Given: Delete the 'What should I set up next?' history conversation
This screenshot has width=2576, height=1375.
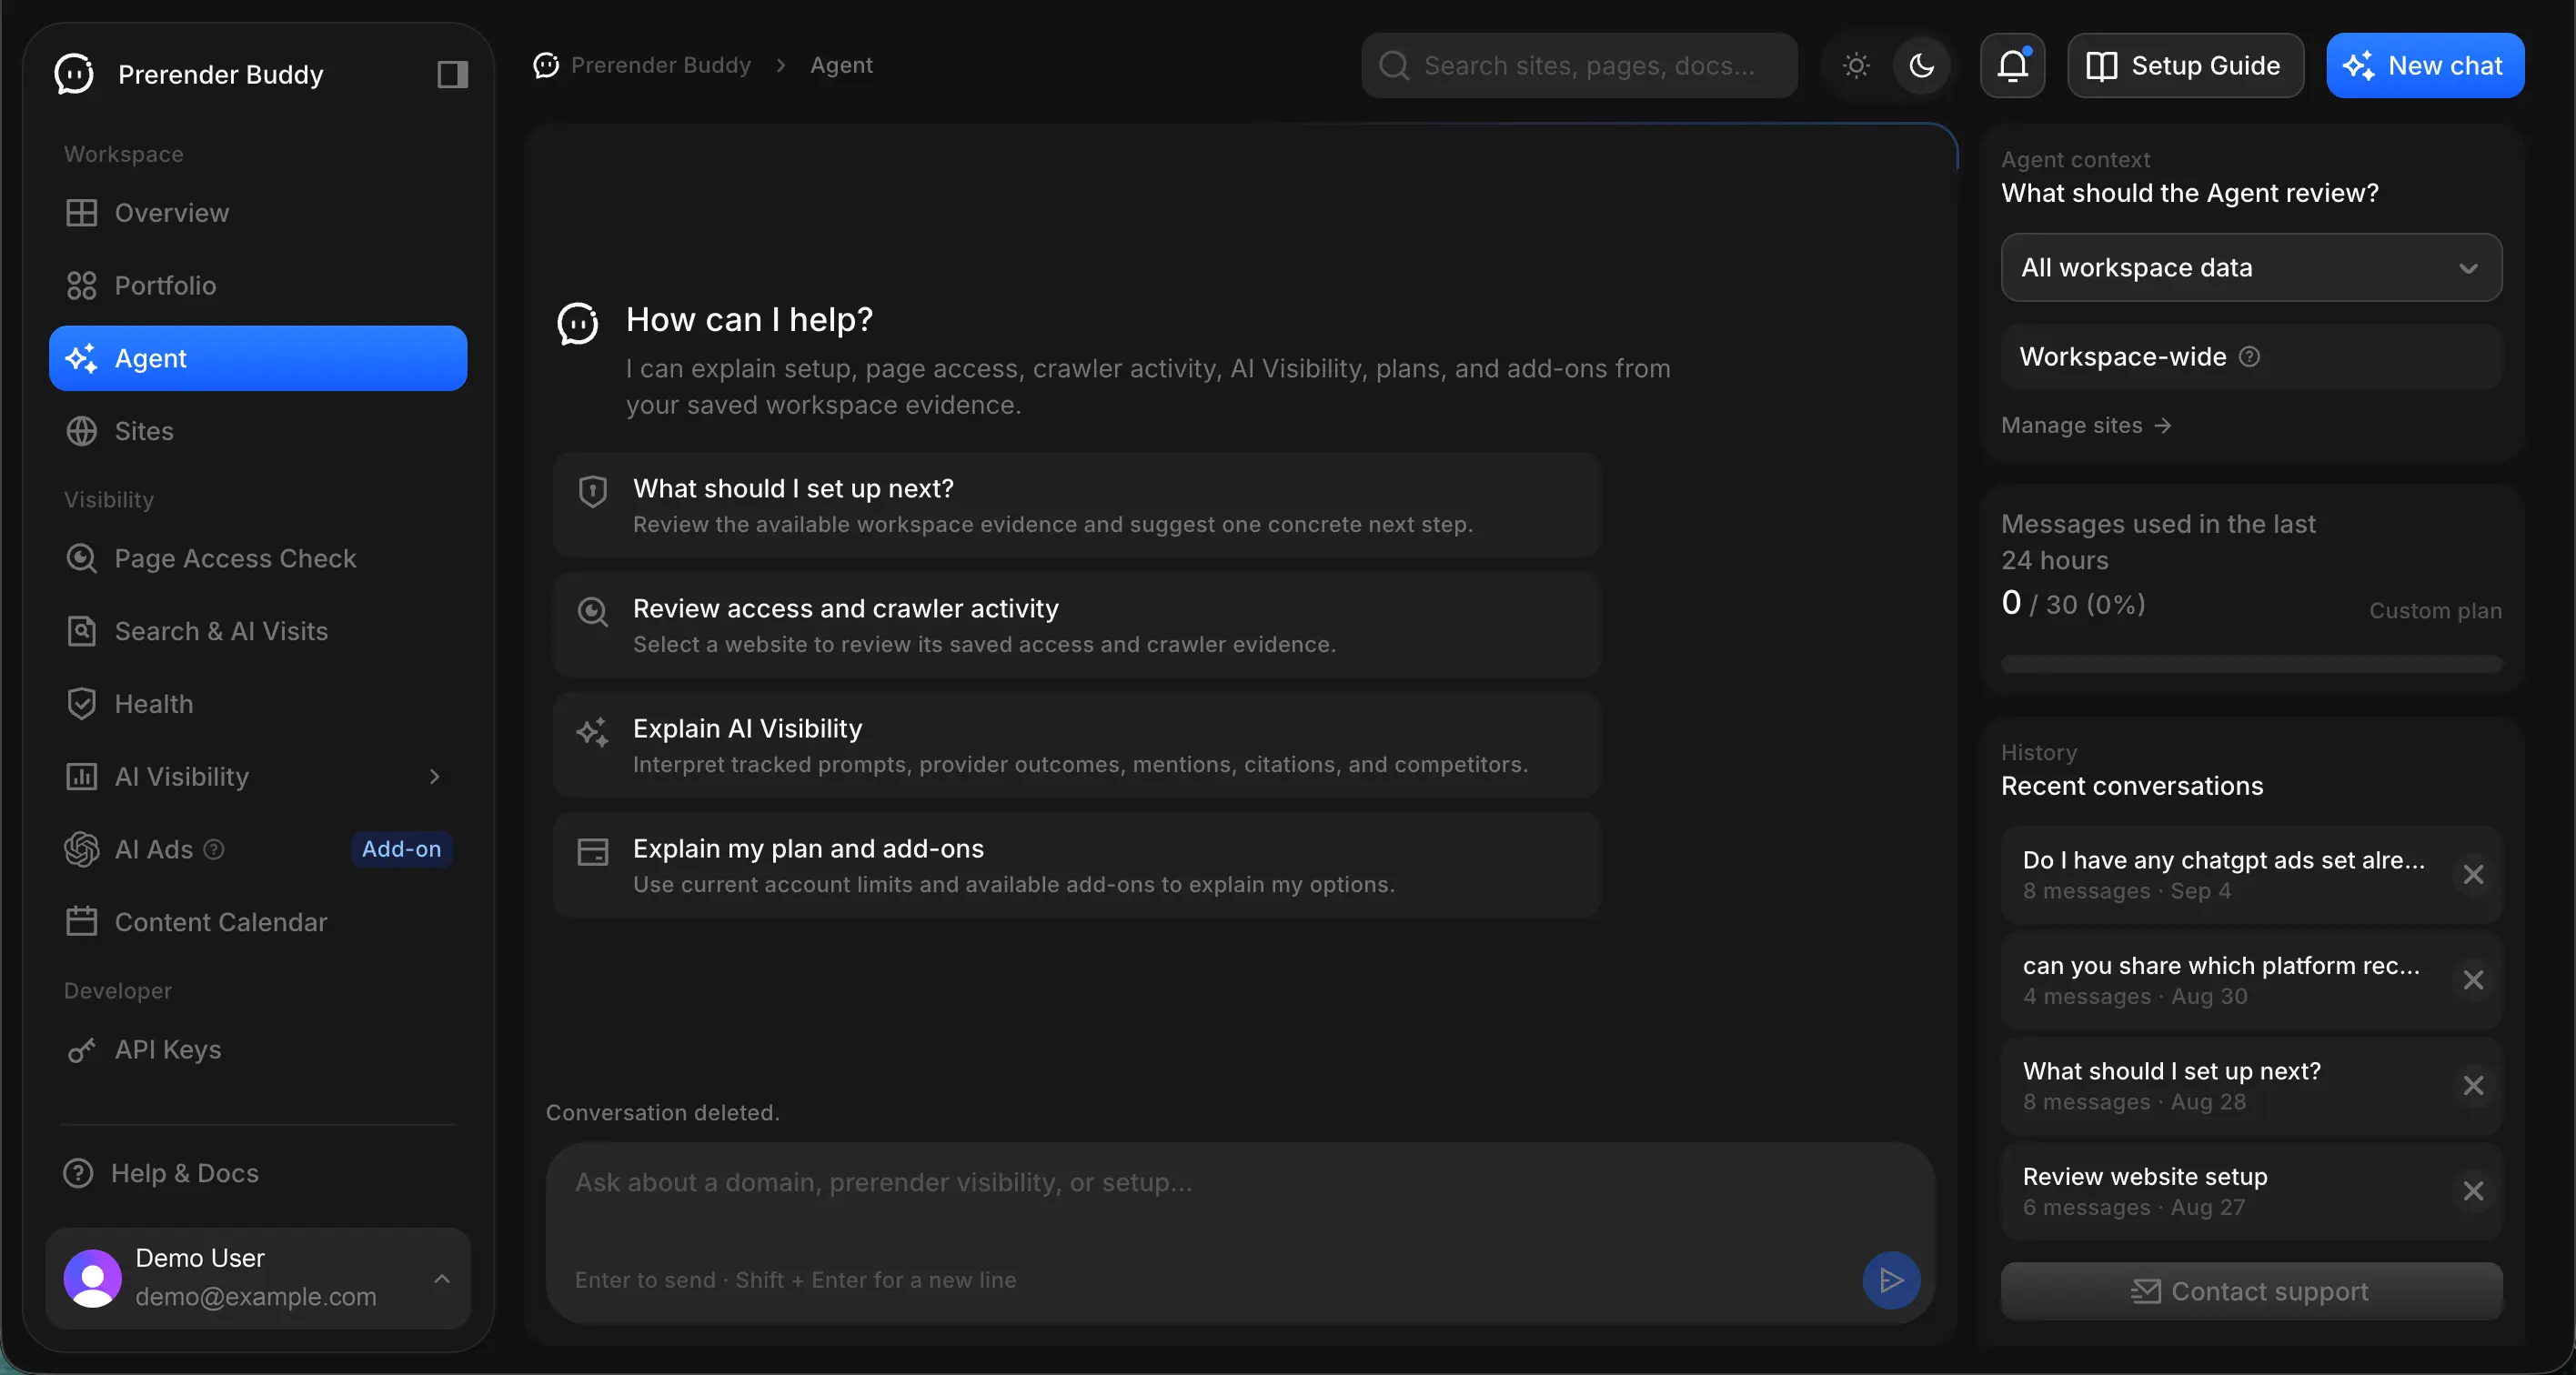Looking at the screenshot, I should [x=2473, y=1086].
